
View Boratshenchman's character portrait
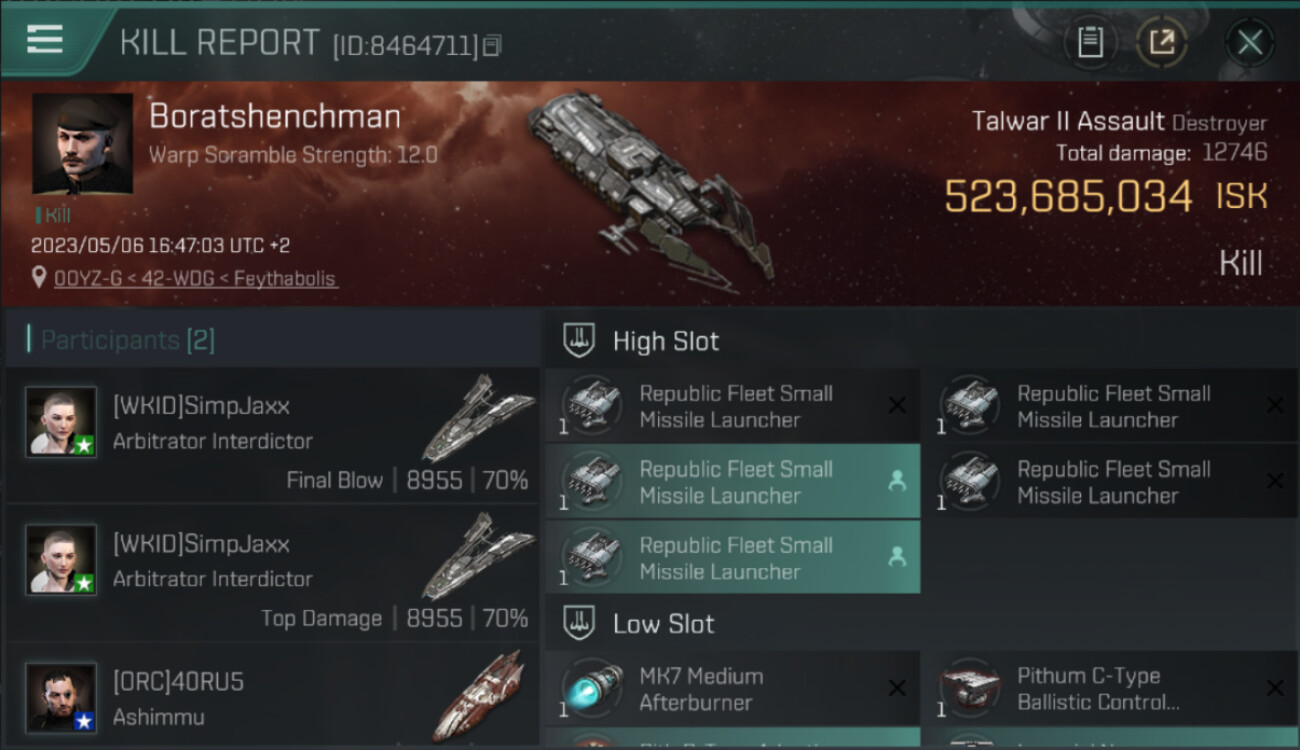point(82,144)
